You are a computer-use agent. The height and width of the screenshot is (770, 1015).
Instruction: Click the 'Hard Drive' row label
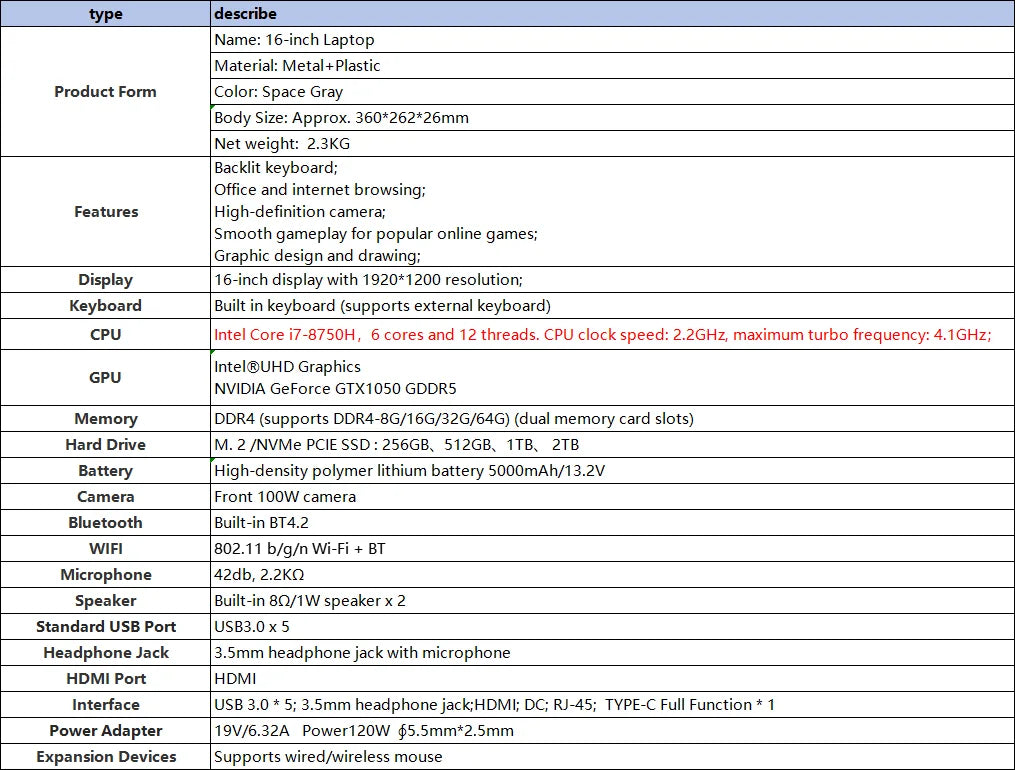(x=105, y=445)
